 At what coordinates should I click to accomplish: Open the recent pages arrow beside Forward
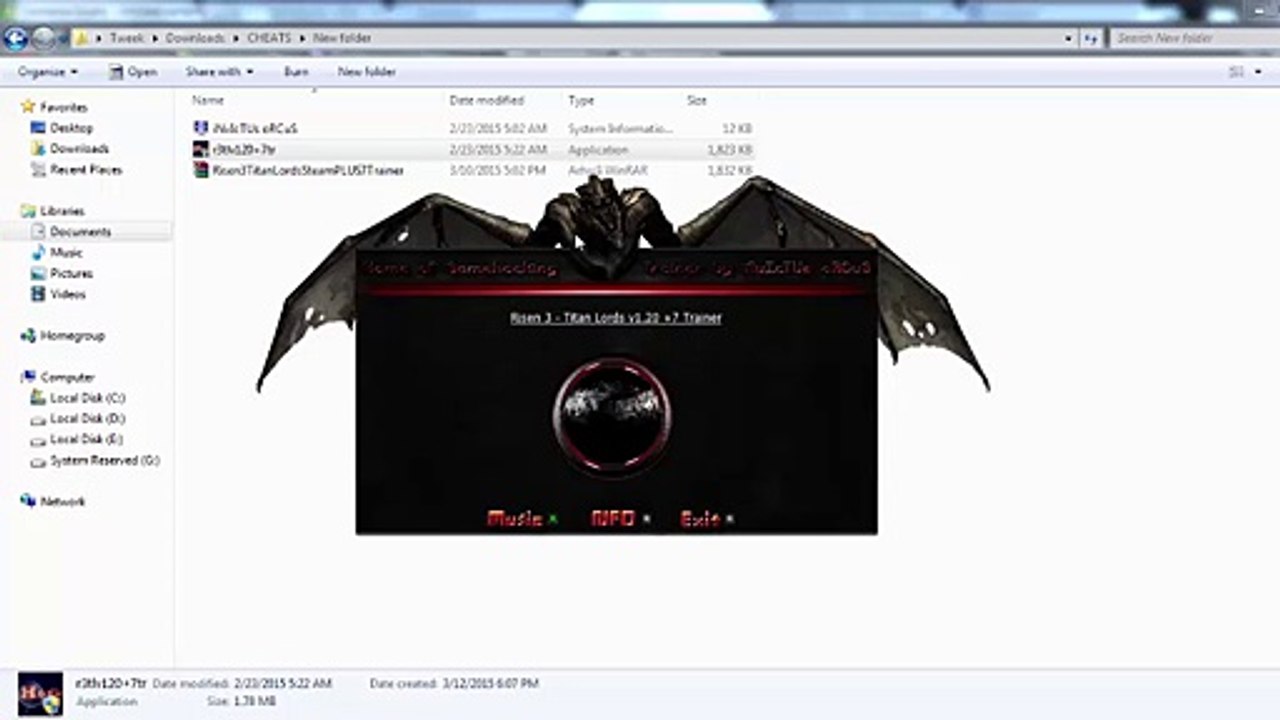click(x=64, y=39)
